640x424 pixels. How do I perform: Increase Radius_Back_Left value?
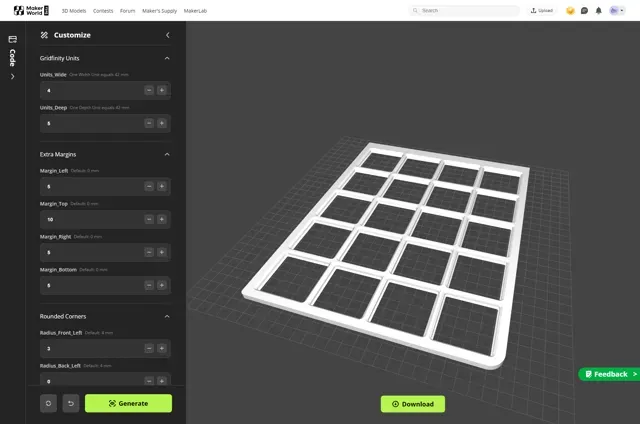[162, 381]
